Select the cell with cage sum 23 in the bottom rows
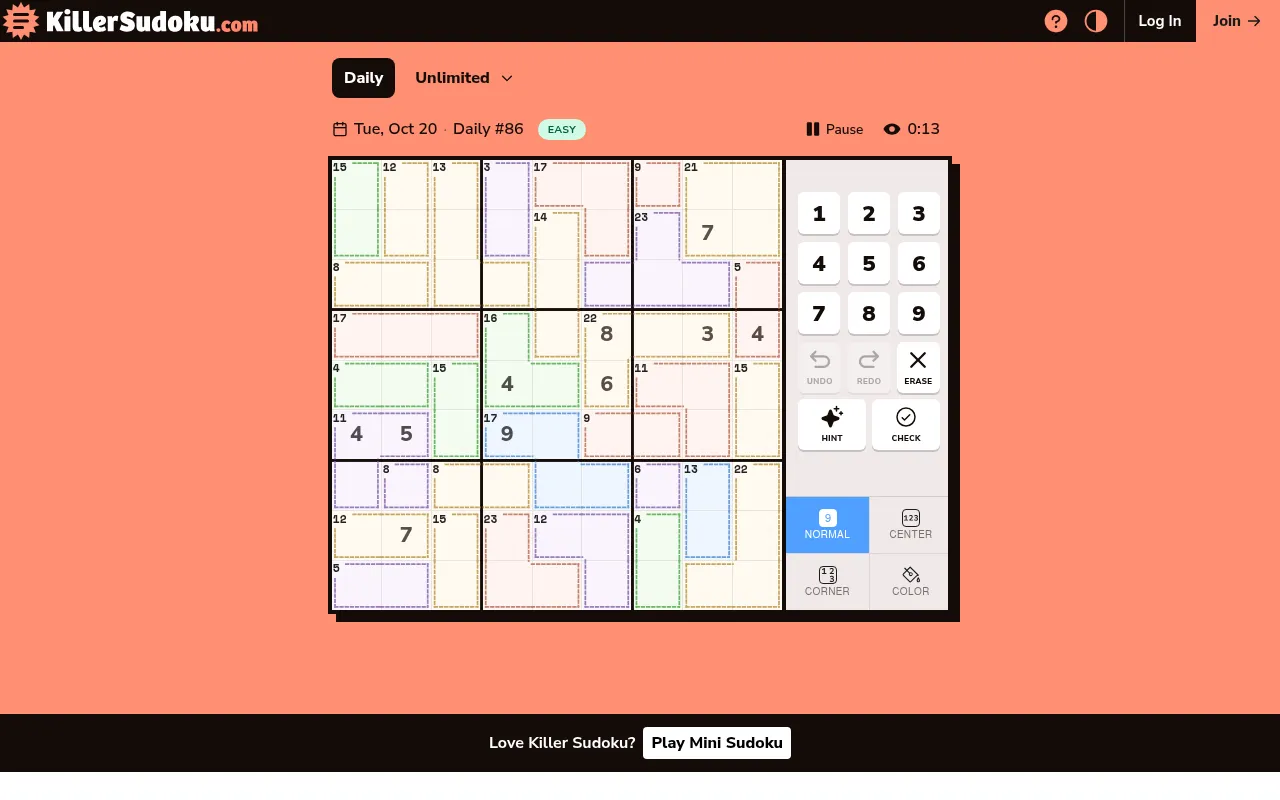Image resolution: width=1280 pixels, height=800 pixels. click(507, 535)
